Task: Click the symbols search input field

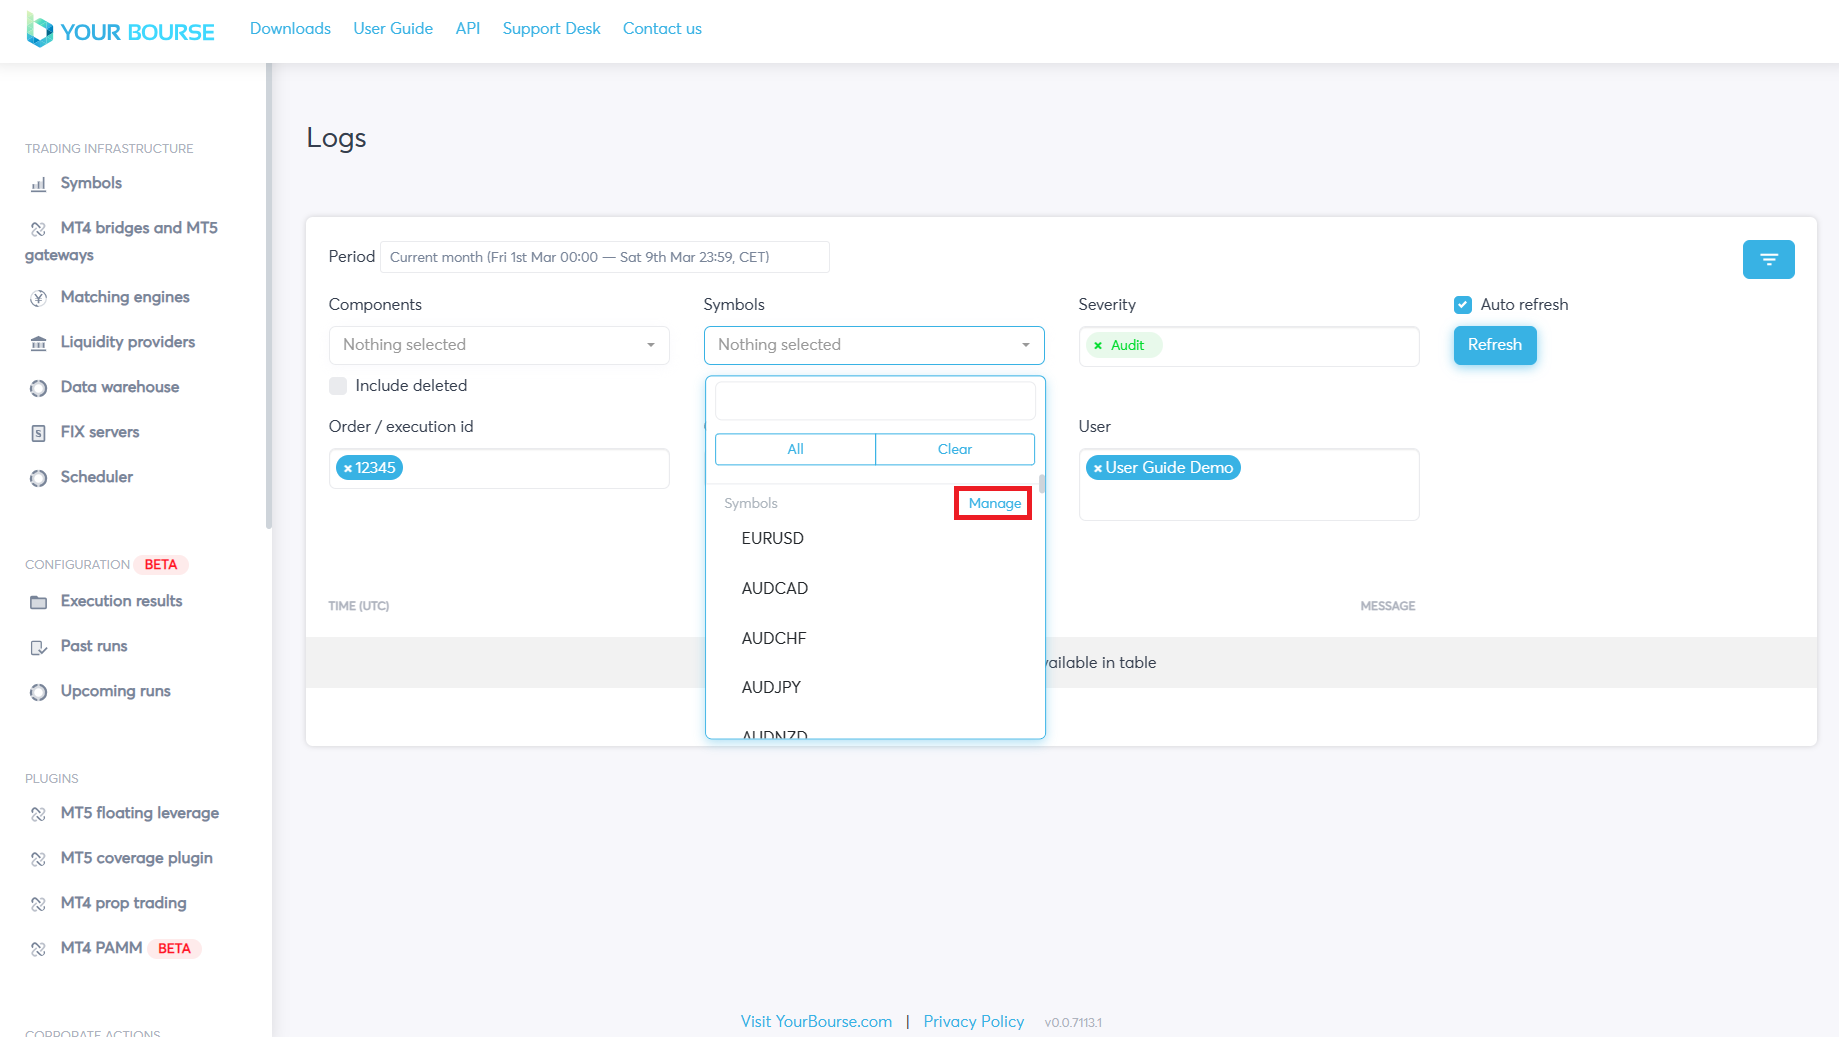Action: [x=874, y=401]
